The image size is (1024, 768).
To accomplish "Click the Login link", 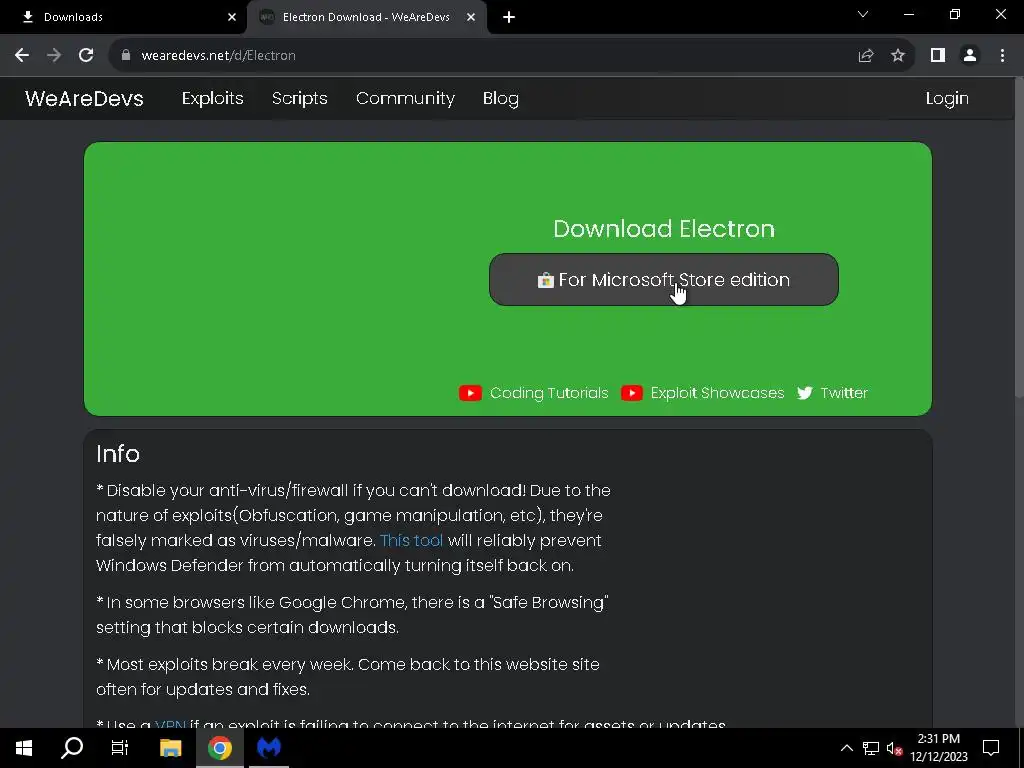I will tap(947, 99).
